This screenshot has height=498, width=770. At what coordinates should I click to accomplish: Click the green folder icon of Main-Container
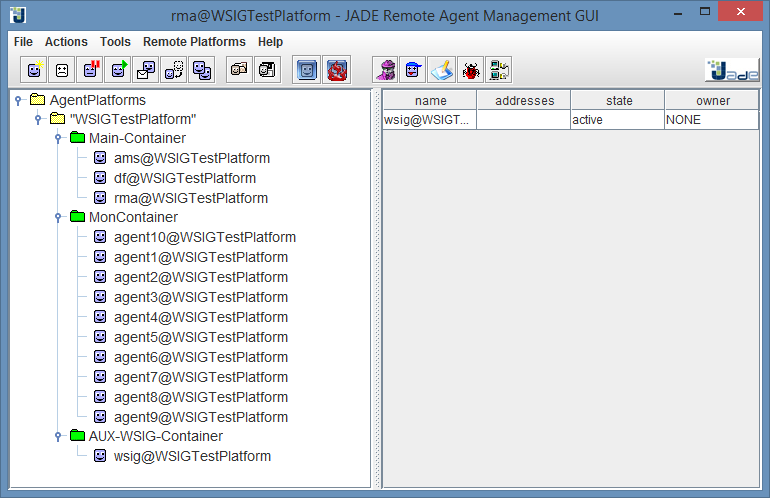(78, 137)
